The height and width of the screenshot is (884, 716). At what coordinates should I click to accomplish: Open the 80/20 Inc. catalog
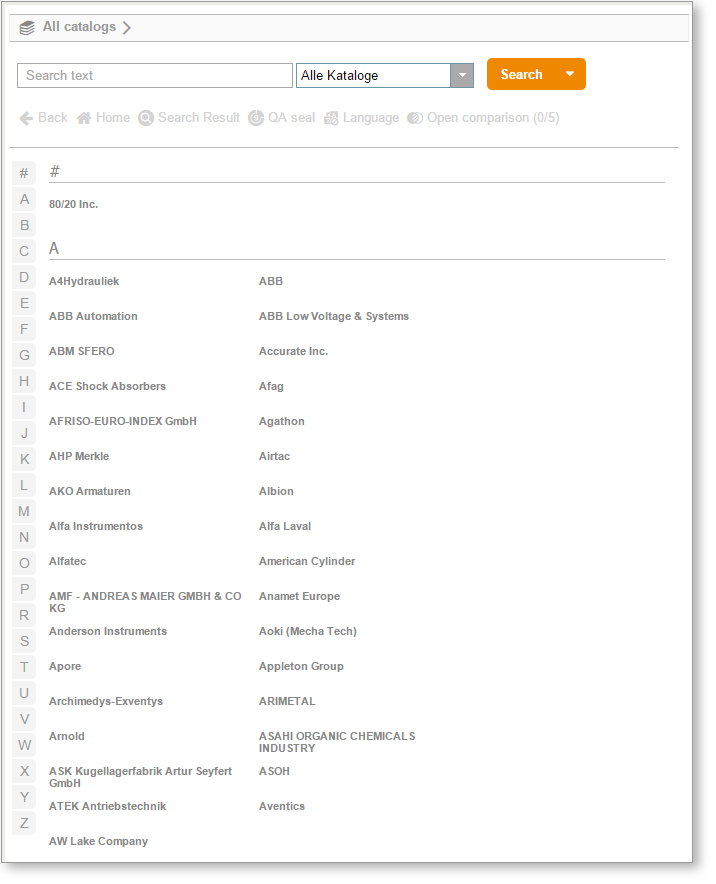[73, 204]
